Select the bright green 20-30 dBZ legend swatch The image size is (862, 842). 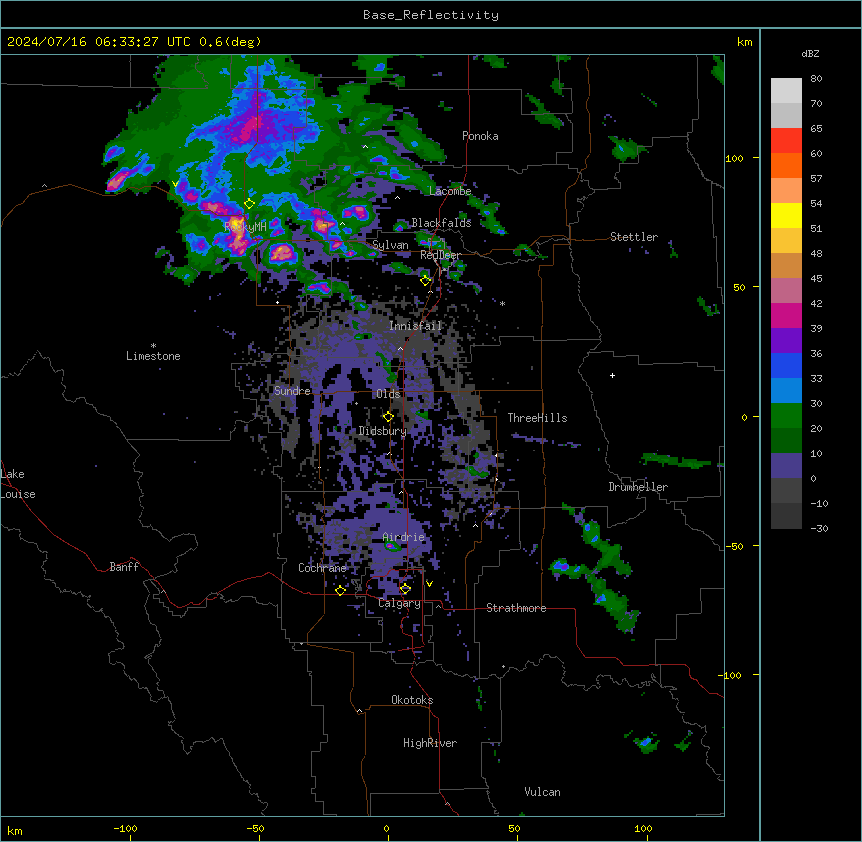(x=786, y=416)
